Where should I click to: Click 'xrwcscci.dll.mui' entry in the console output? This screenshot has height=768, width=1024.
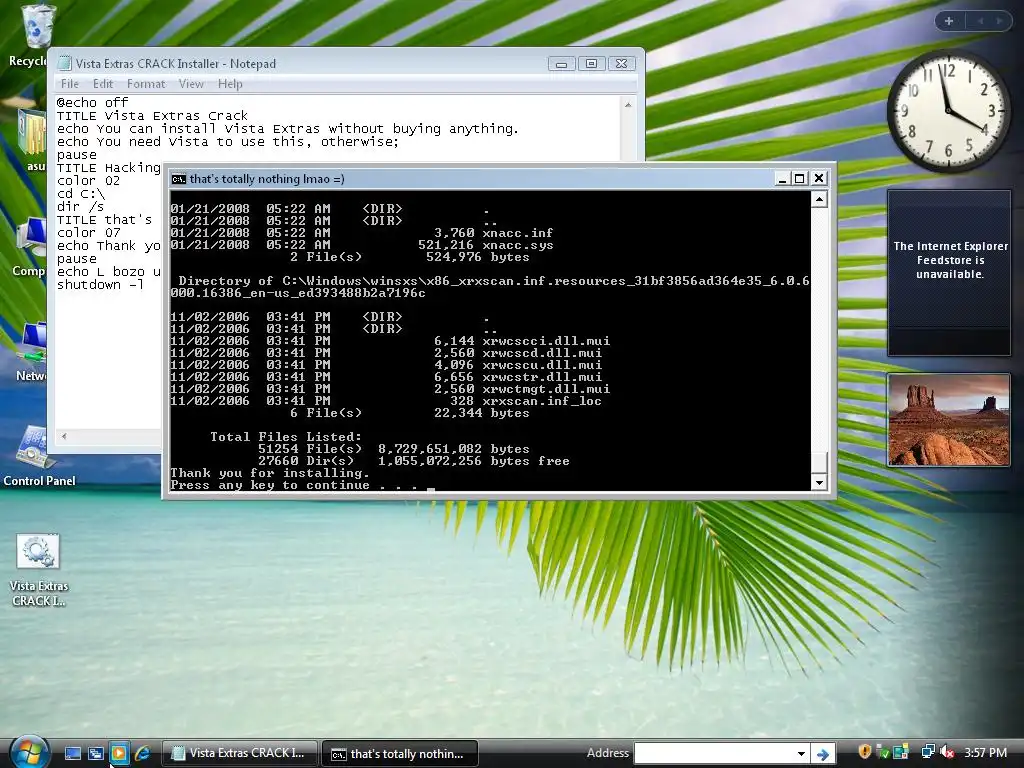coord(546,341)
